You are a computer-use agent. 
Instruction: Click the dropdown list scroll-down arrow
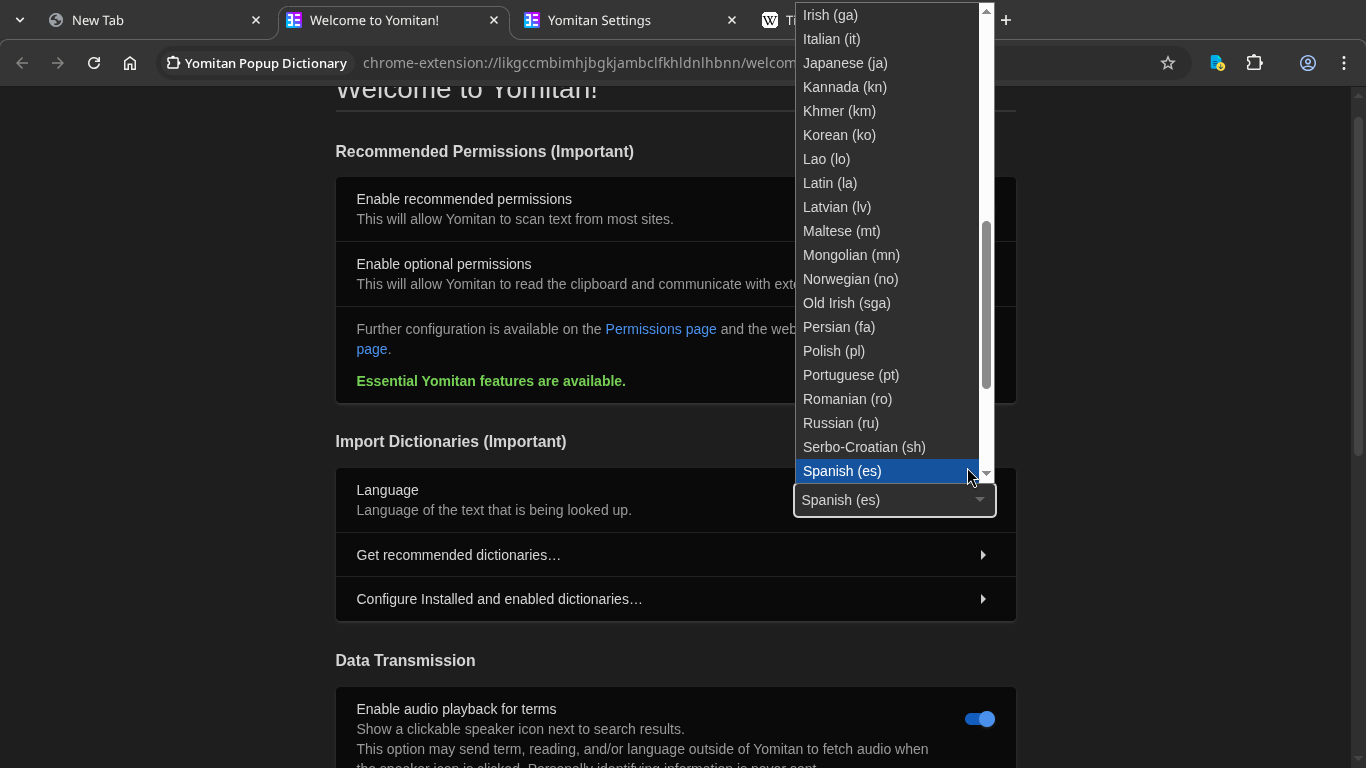coord(986,474)
